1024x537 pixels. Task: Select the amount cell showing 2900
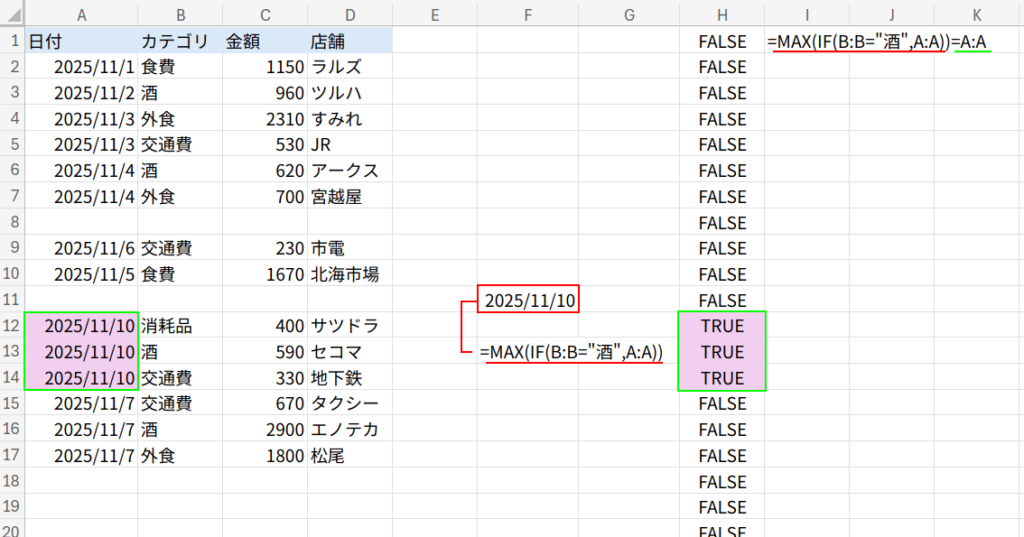coord(264,430)
